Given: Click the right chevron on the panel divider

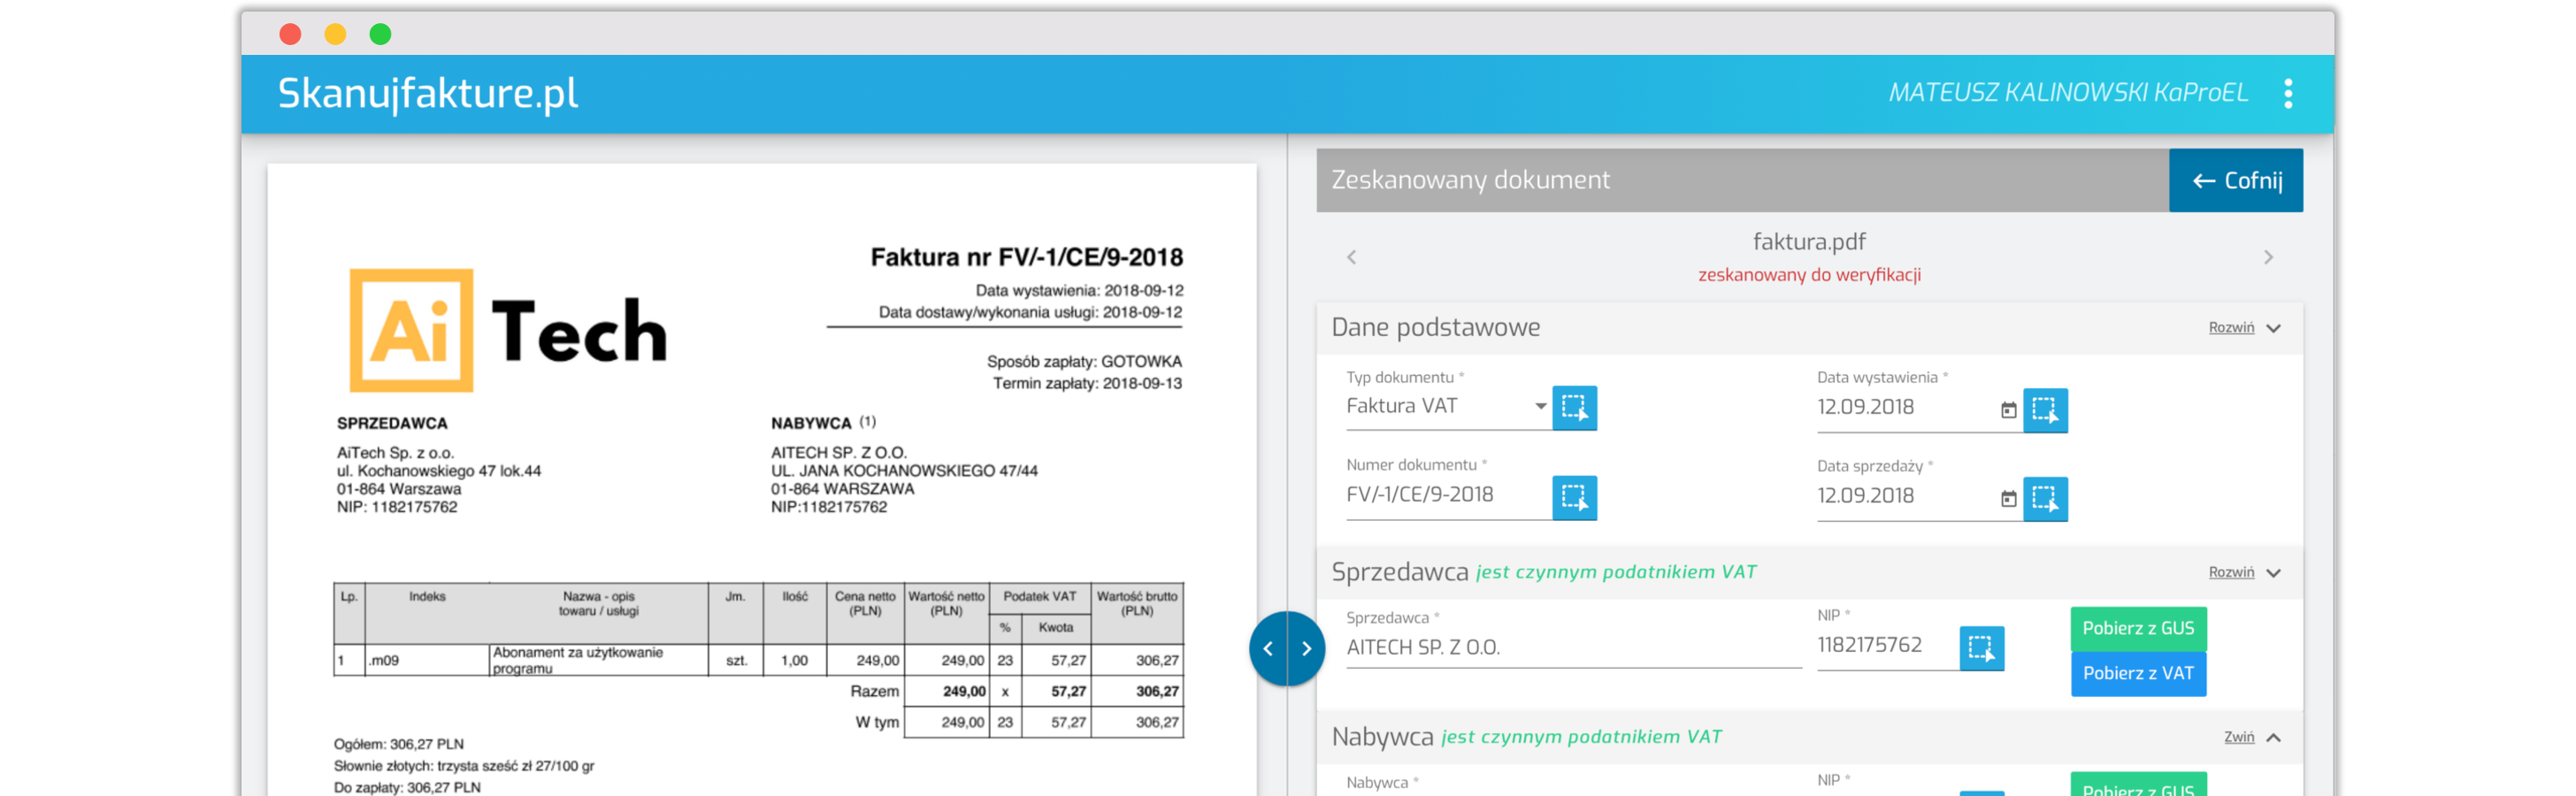Looking at the screenshot, I should coord(1307,648).
